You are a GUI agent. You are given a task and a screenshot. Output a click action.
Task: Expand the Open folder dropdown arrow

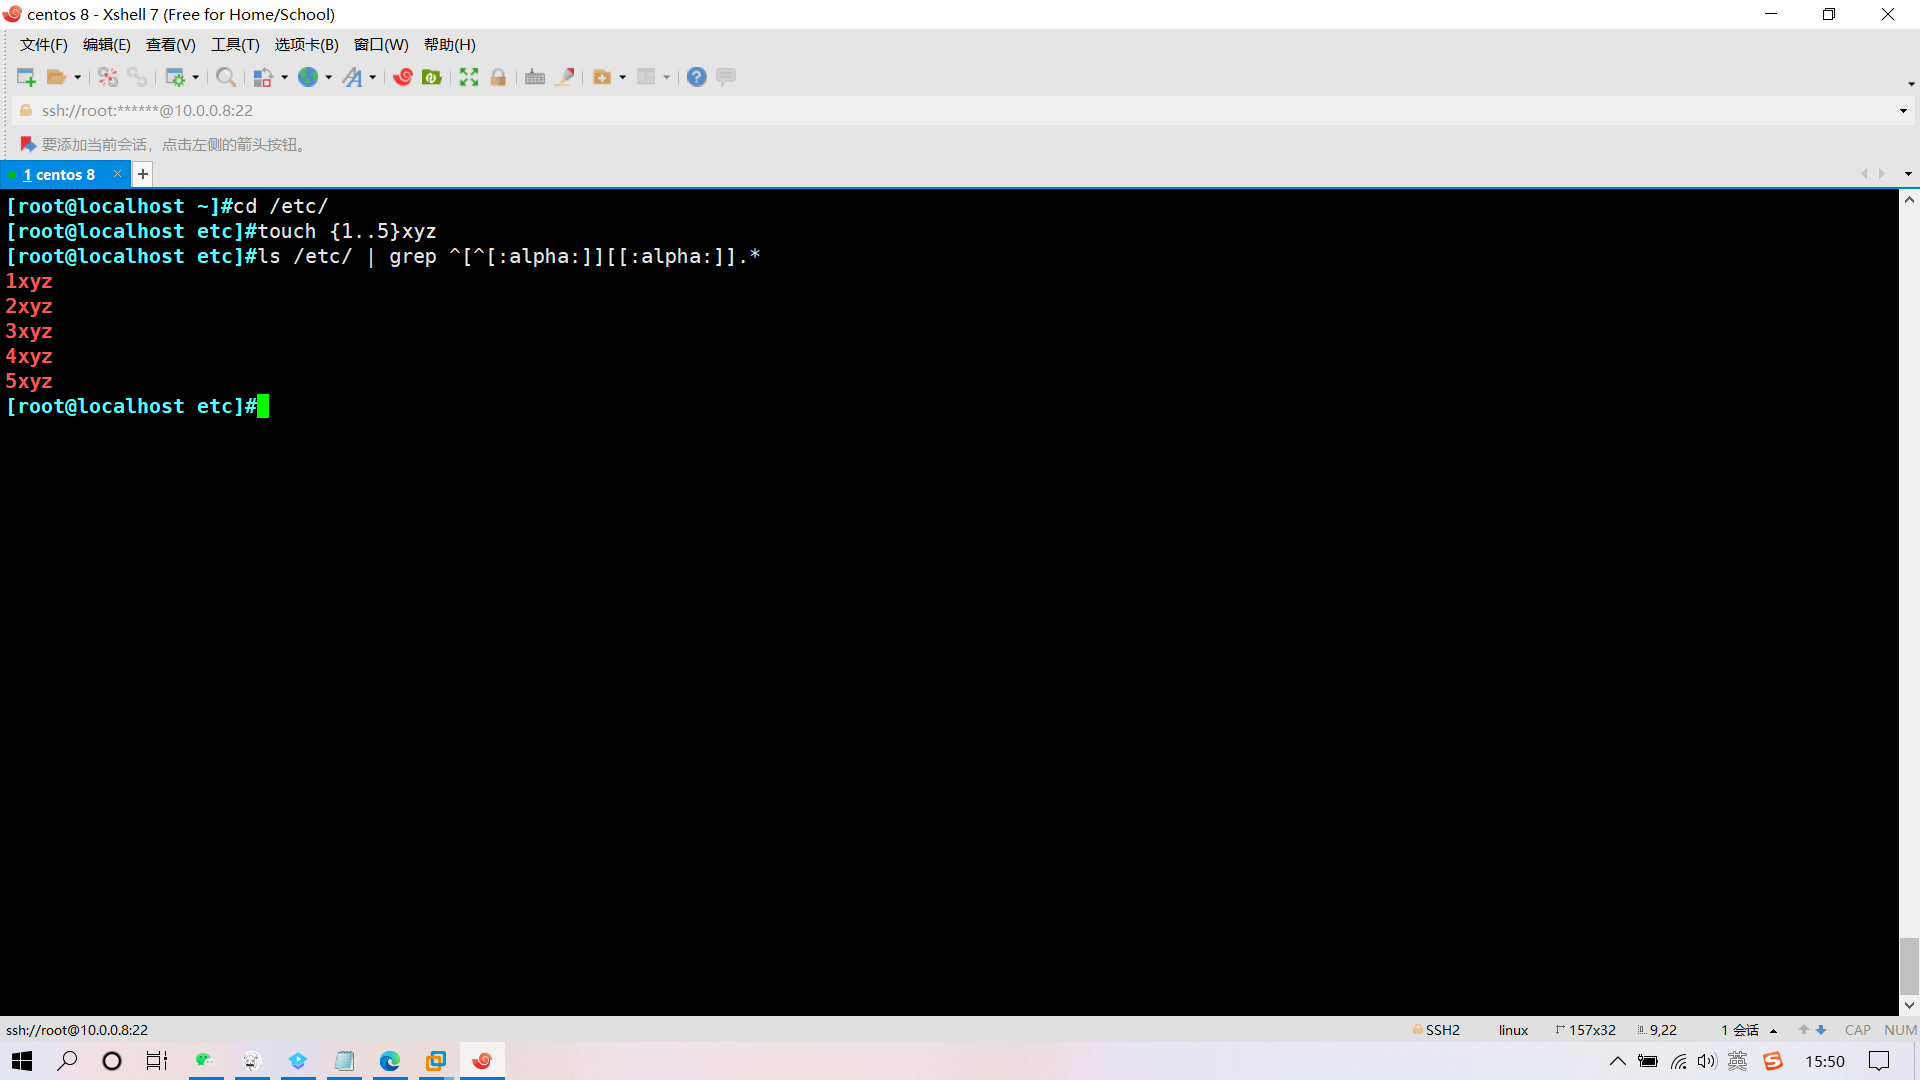click(x=78, y=77)
